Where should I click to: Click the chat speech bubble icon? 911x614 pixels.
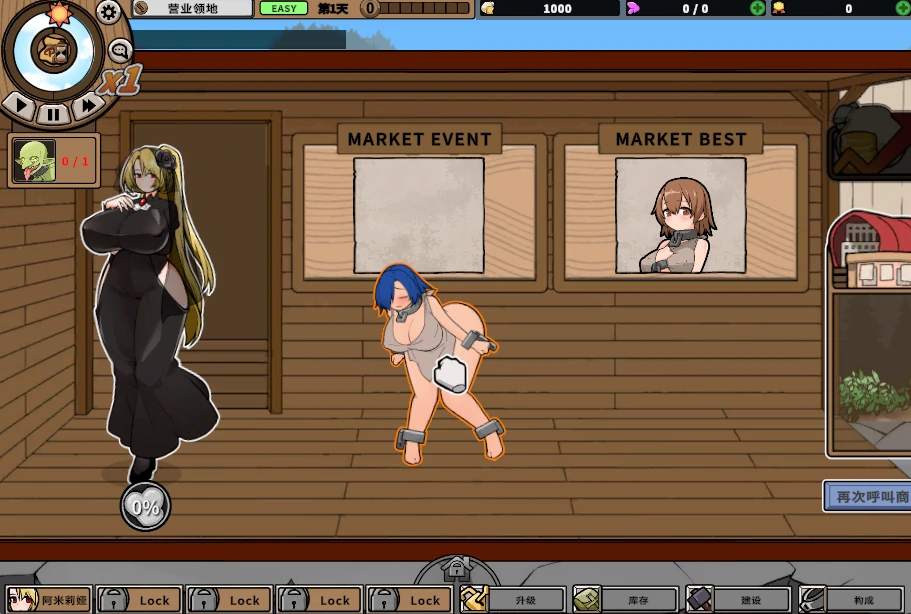click(120, 50)
